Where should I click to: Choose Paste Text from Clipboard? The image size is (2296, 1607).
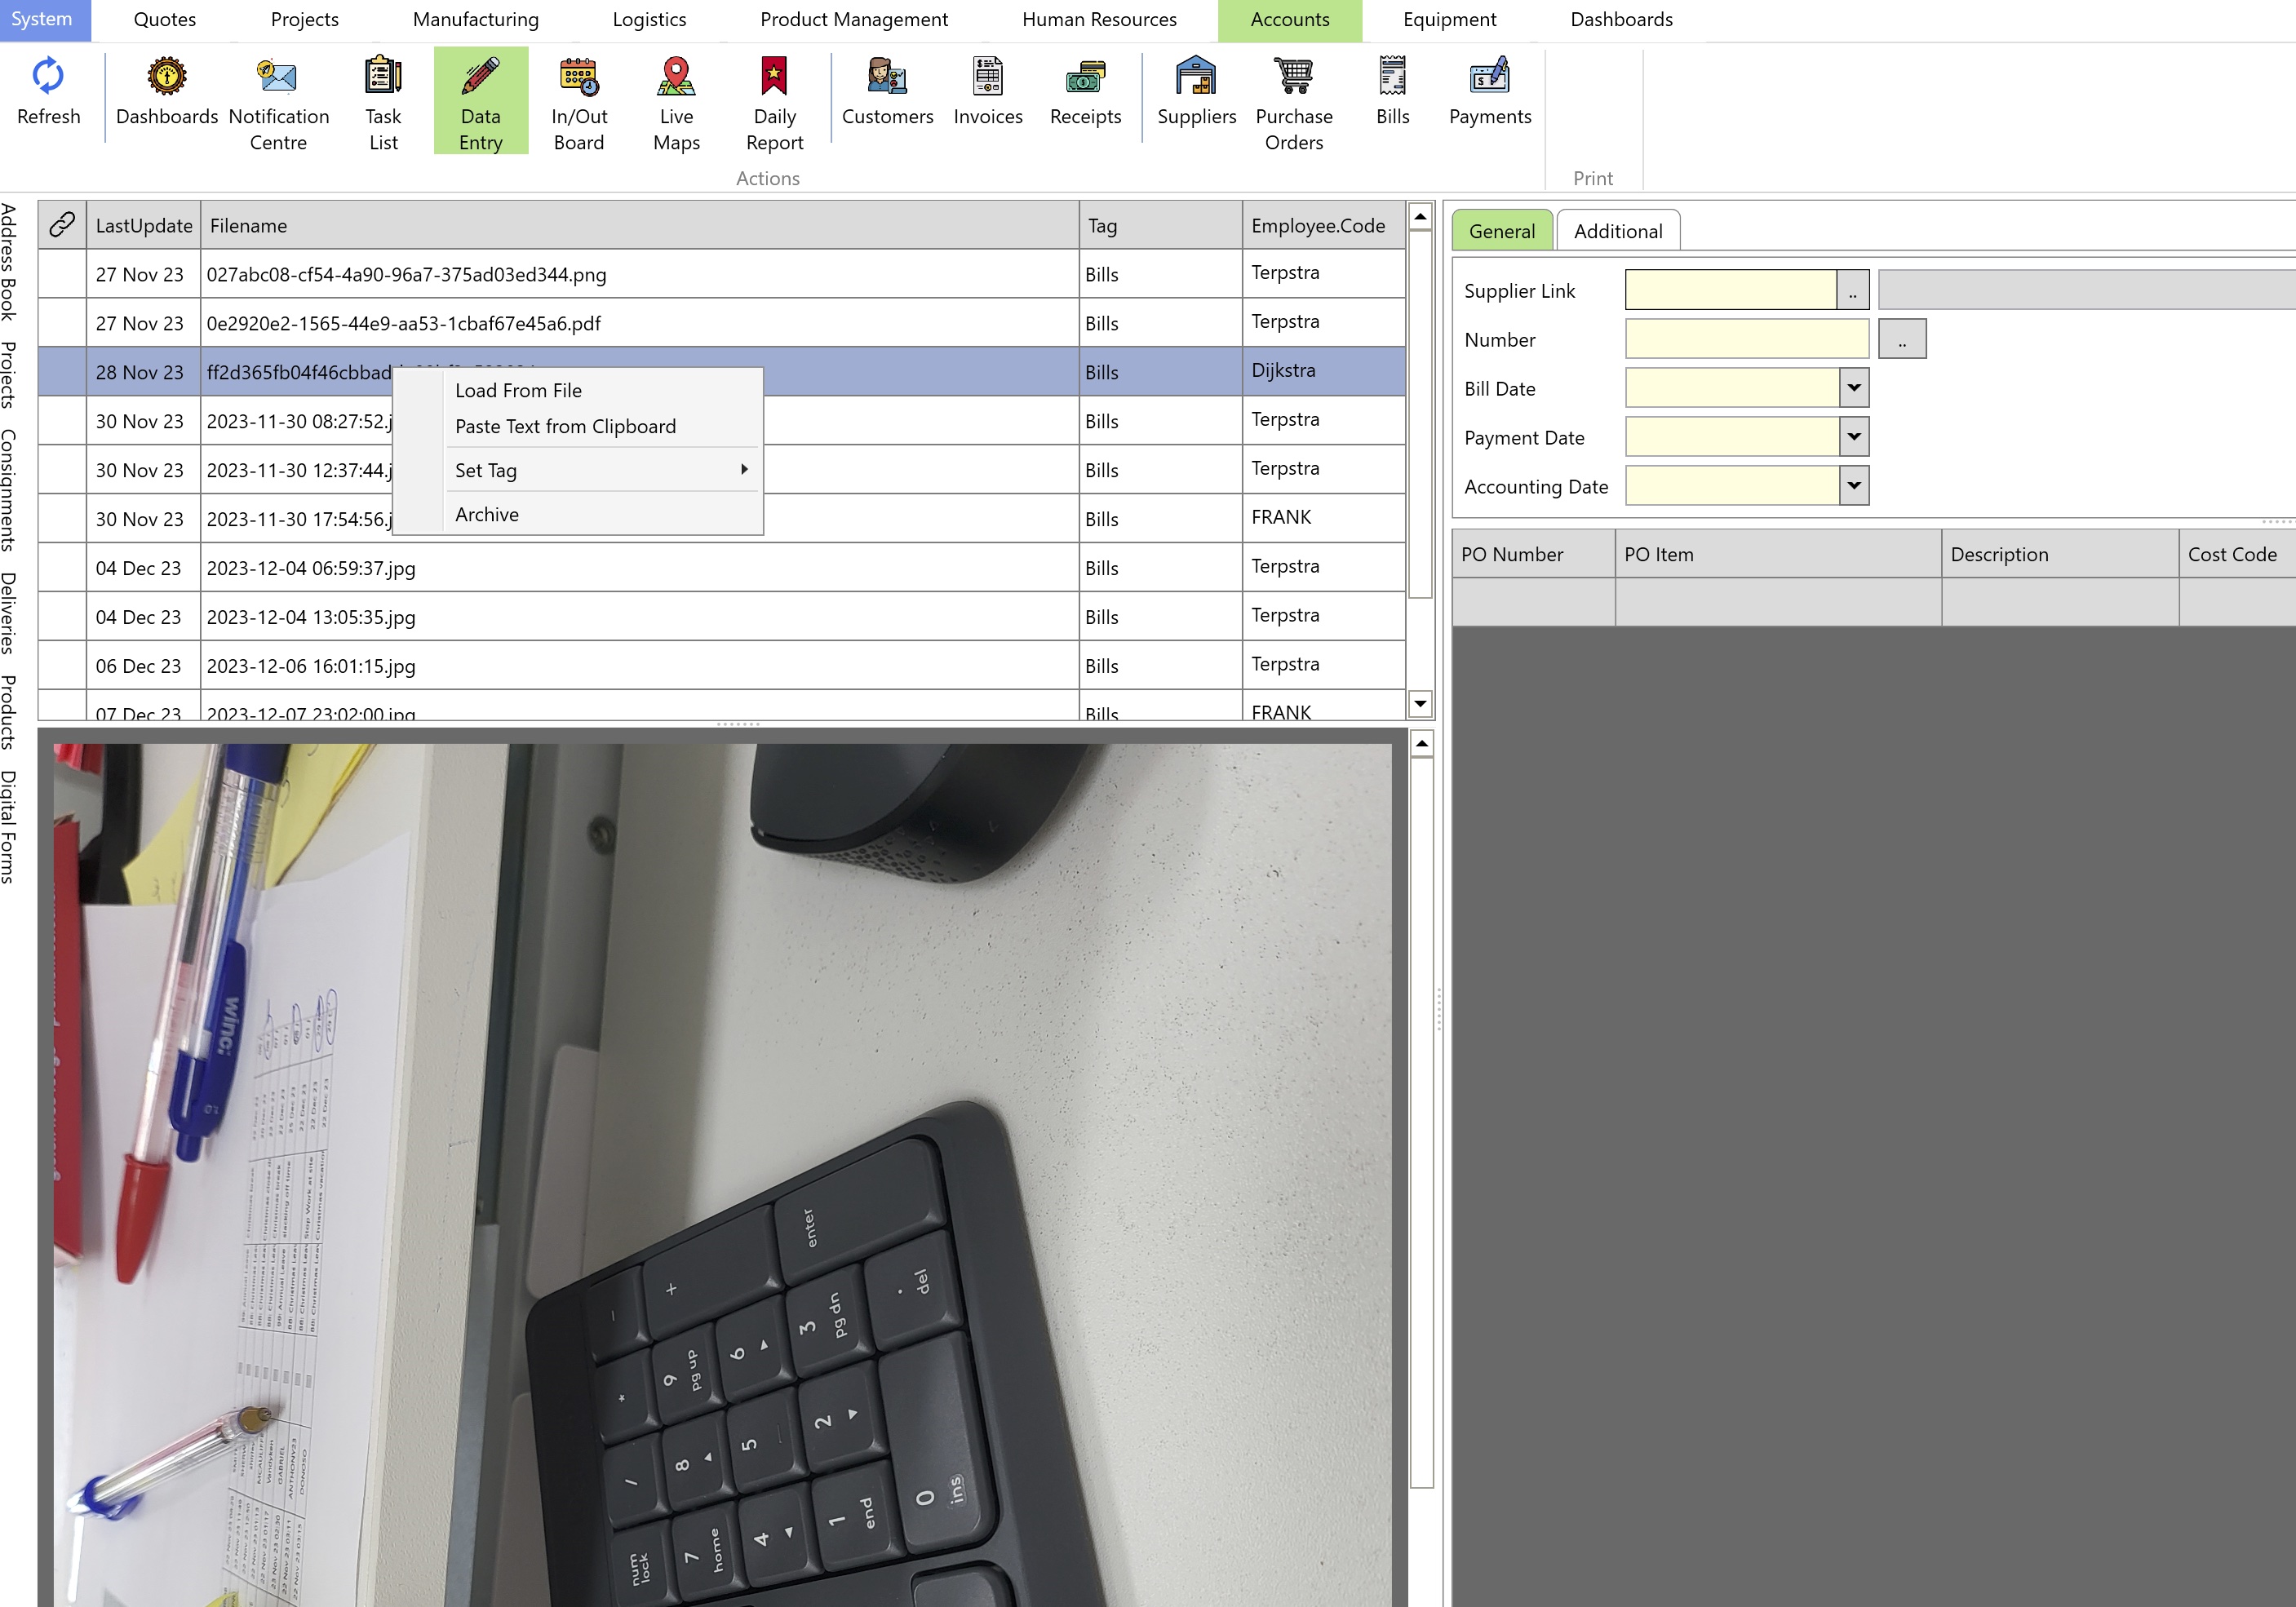point(579,426)
